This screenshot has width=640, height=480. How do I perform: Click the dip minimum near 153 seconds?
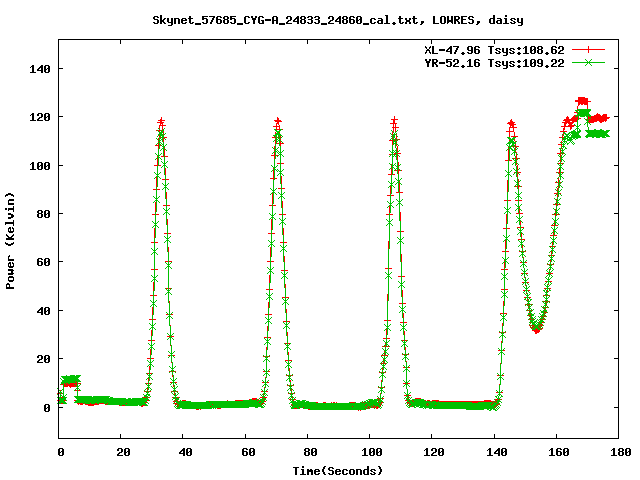tap(536, 329)
